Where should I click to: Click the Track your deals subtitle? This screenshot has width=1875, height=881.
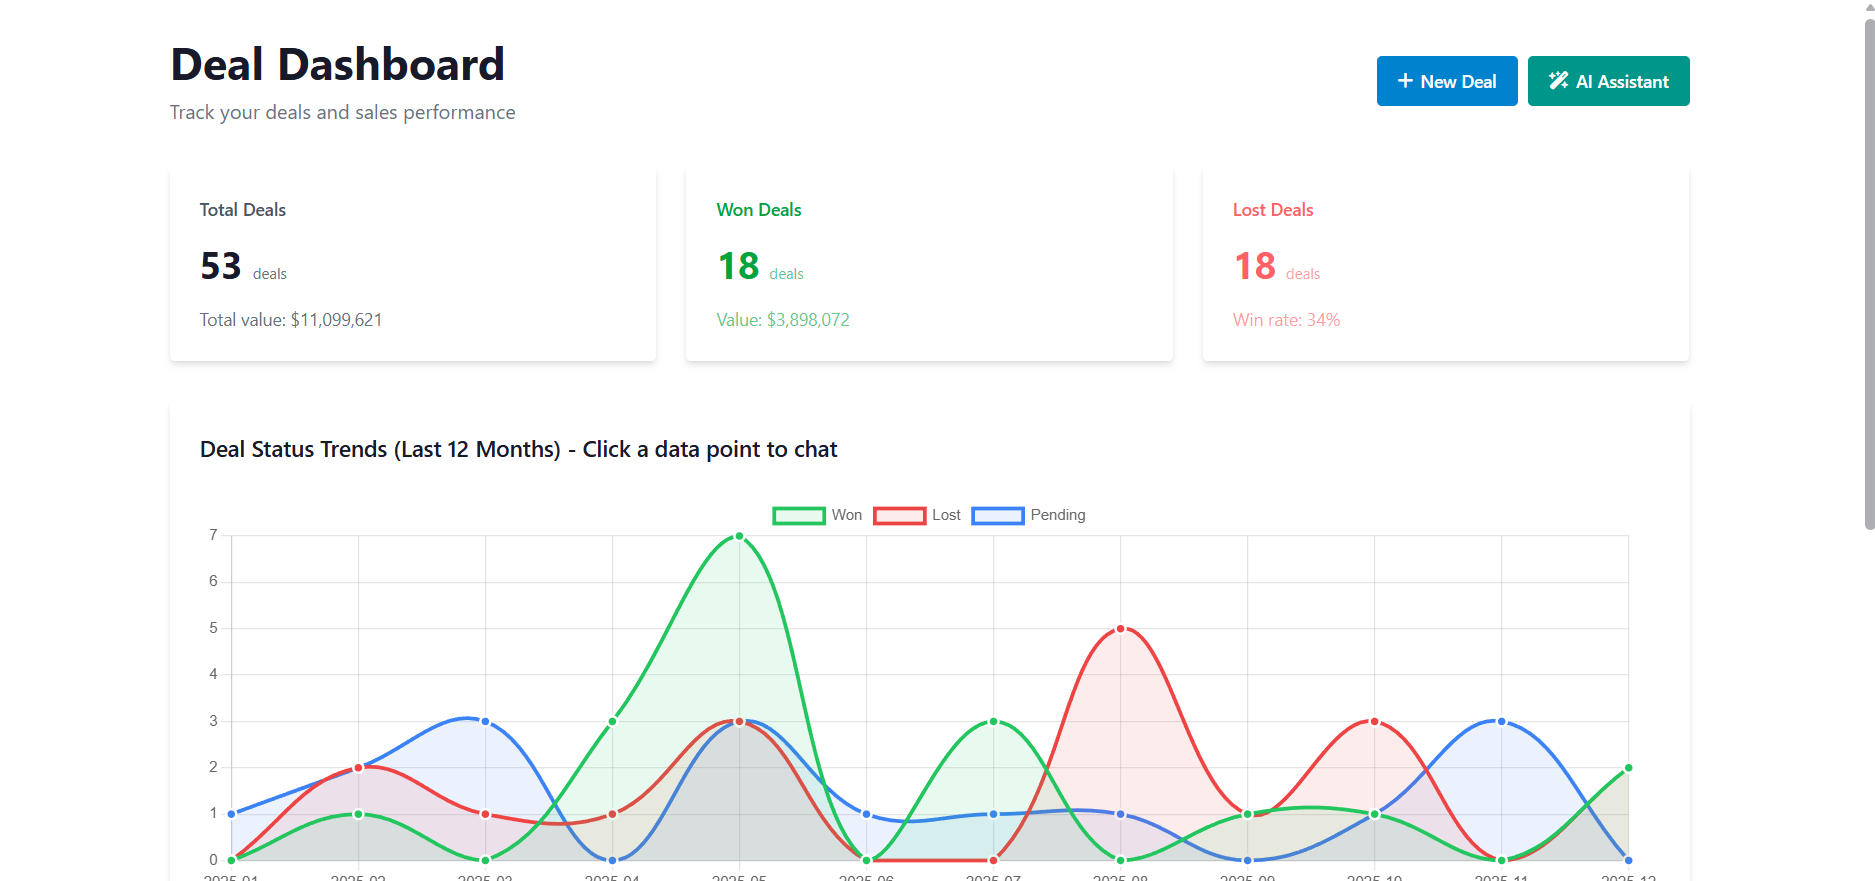(343, 112)
